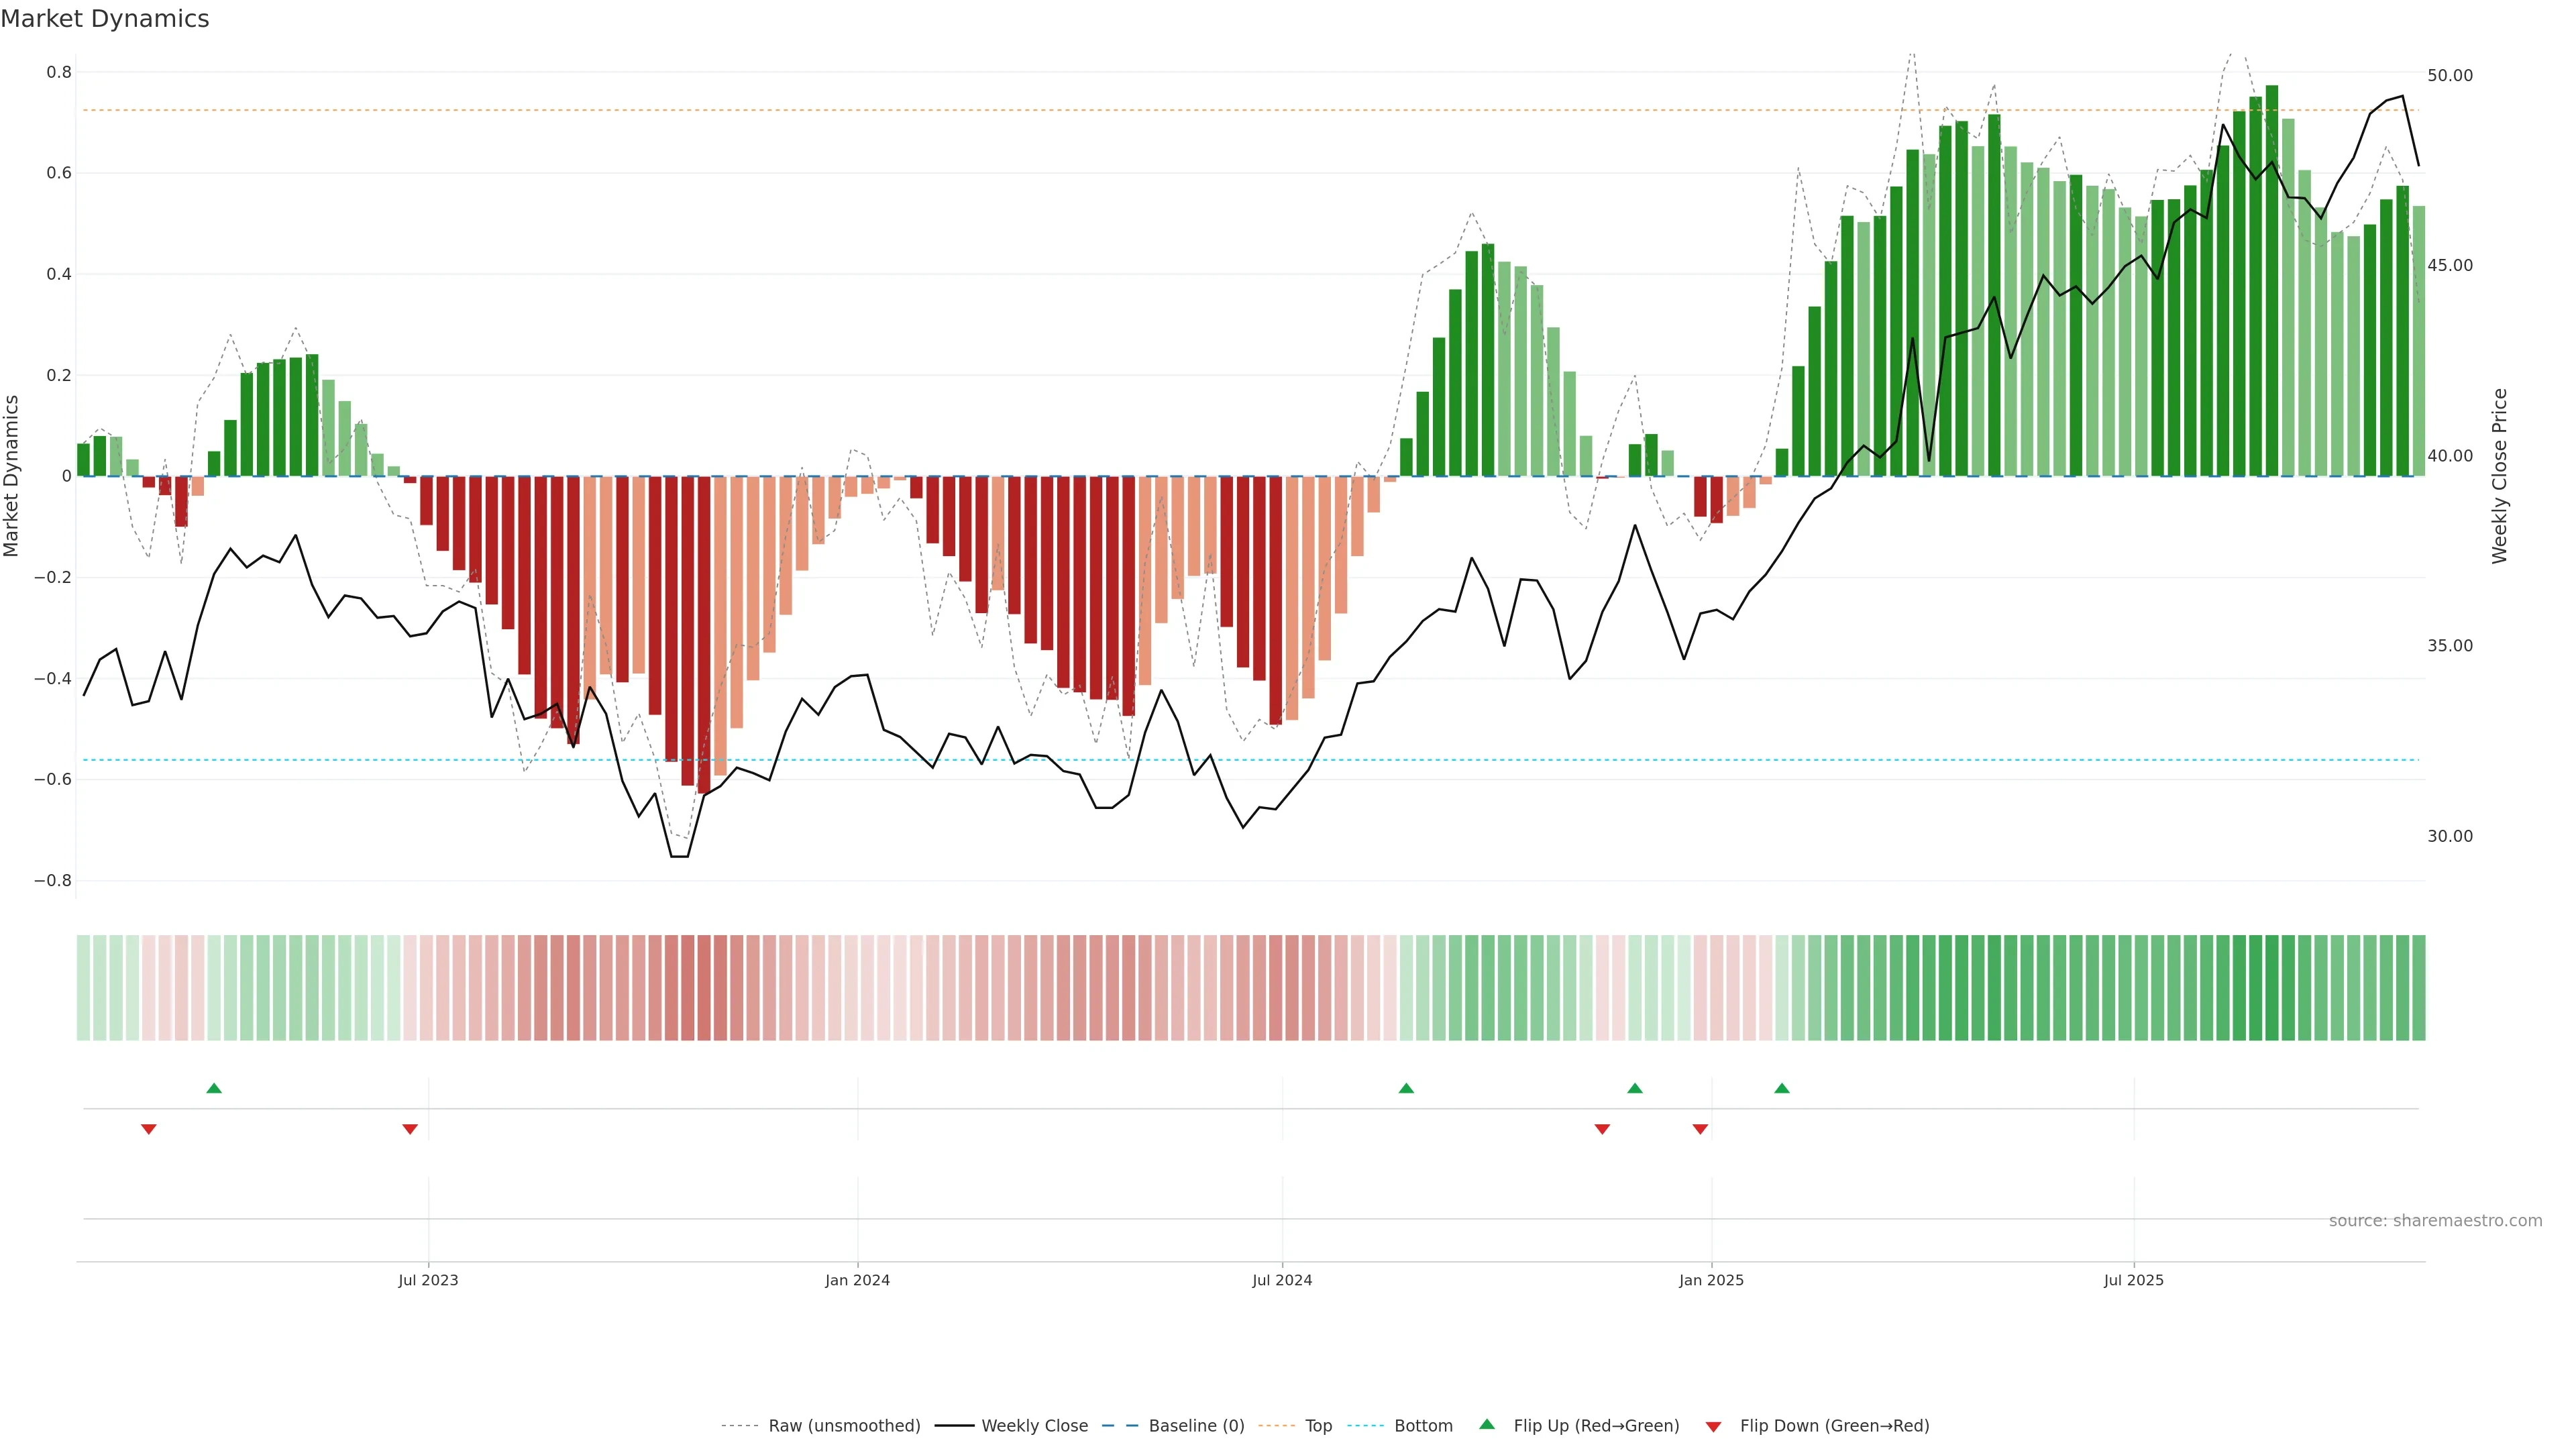Viewport: 2576px width, 1449px height.
Task: Click the Jan 2024 x-axis label
Action: click(x=857, y=1280)
